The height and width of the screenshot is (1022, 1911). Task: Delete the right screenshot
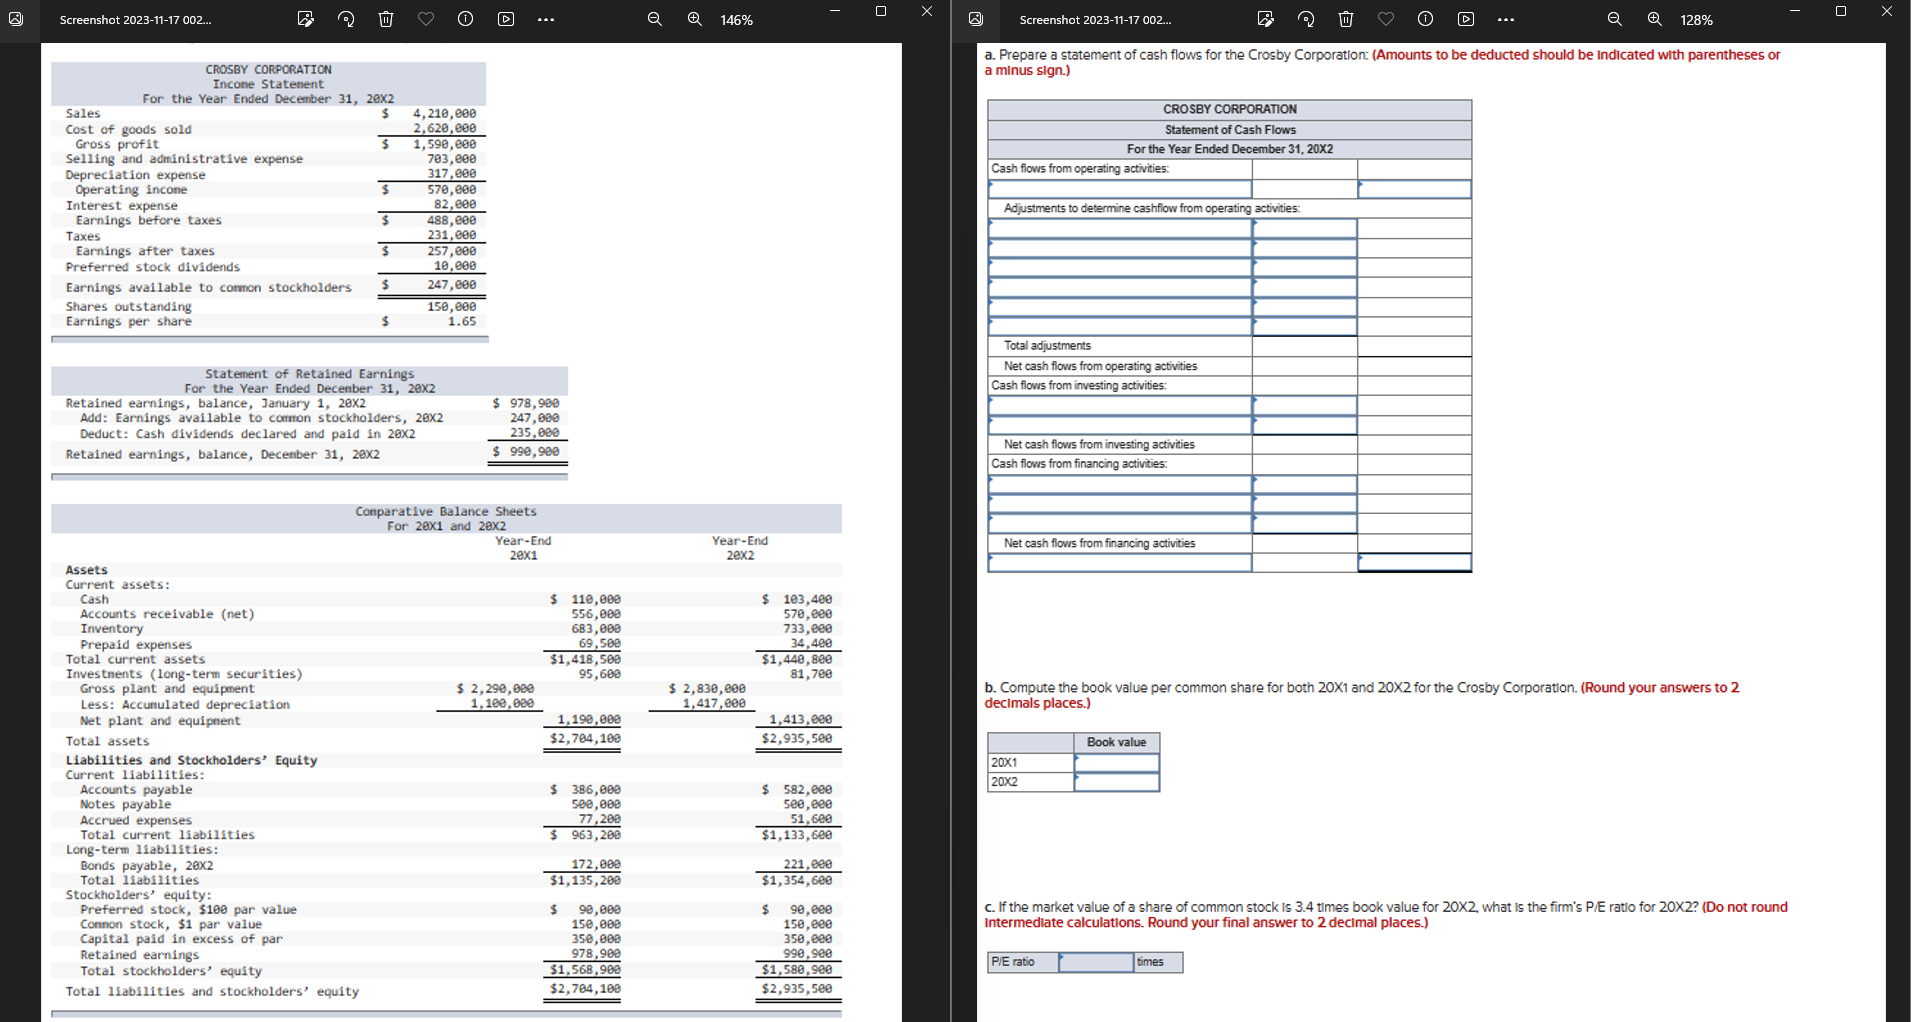click(x=1344, y=19)
